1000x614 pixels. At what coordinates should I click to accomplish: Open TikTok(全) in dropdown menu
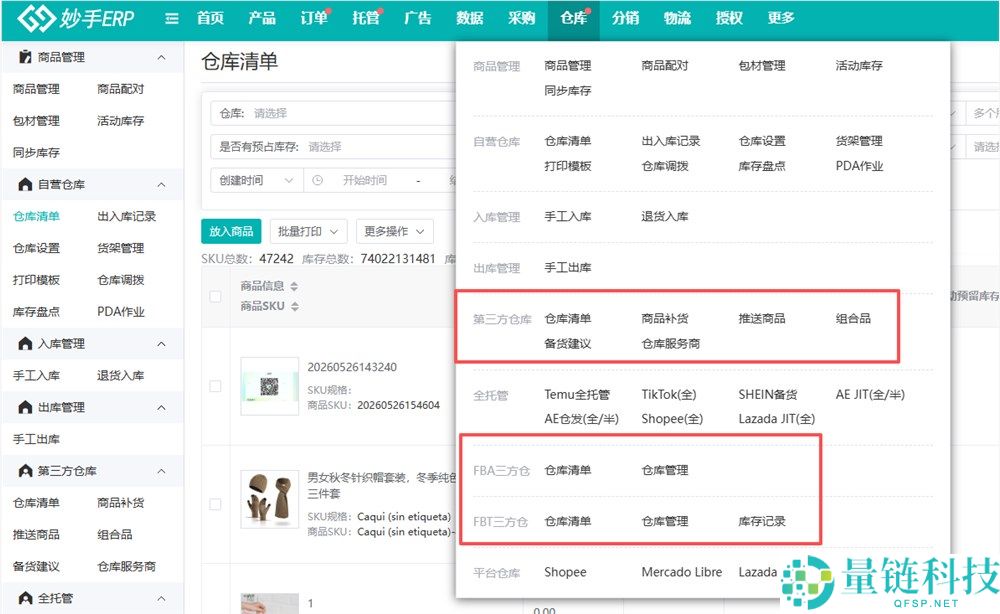pyautogui.click(x=669, y=395)
